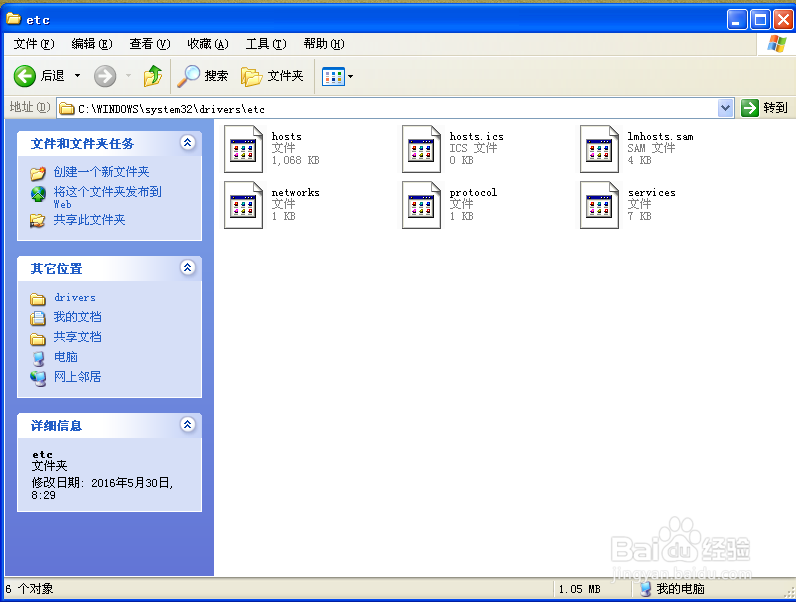Open 网上邻居 link
The width and height of the screenshot is (796, 602).
click(77, 377)
